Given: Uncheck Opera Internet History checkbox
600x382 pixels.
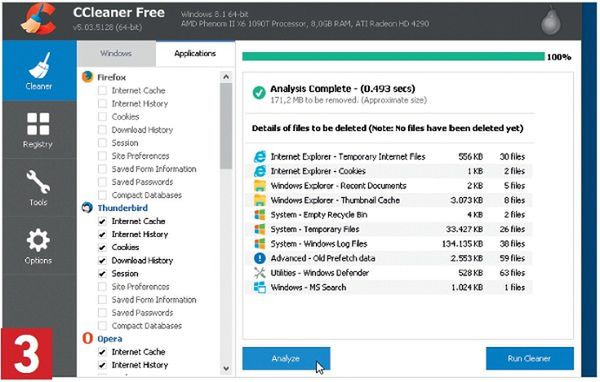Looking at the screenshot, I should 102,365.
